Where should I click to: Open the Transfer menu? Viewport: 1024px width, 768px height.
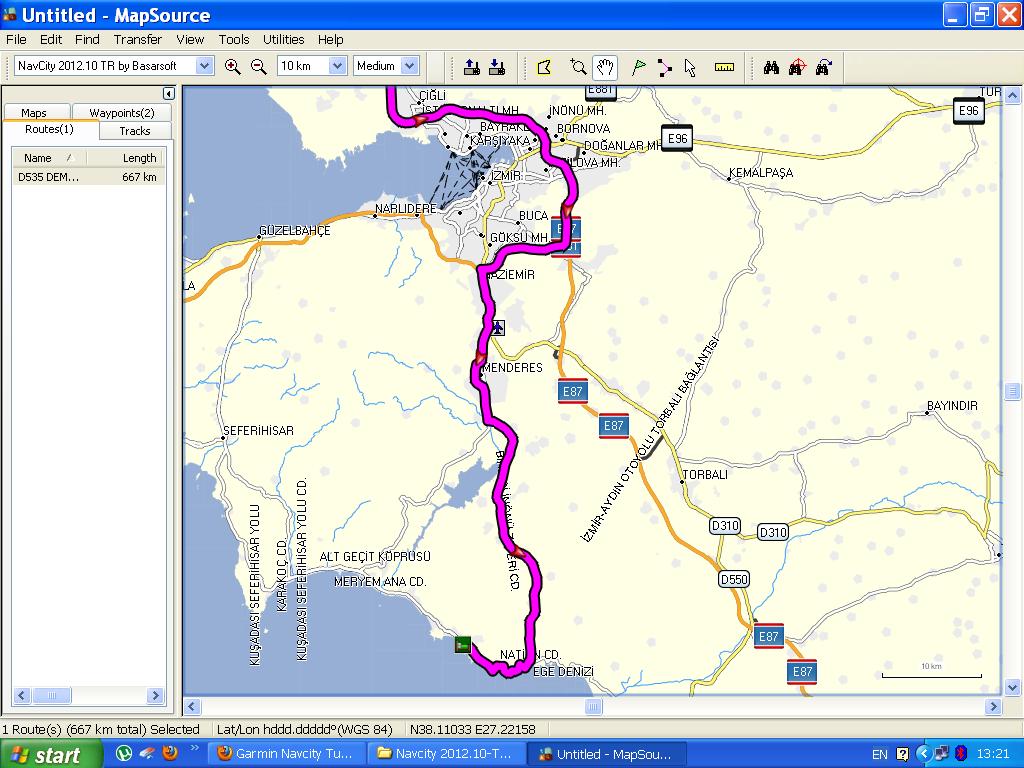[138, 39]
